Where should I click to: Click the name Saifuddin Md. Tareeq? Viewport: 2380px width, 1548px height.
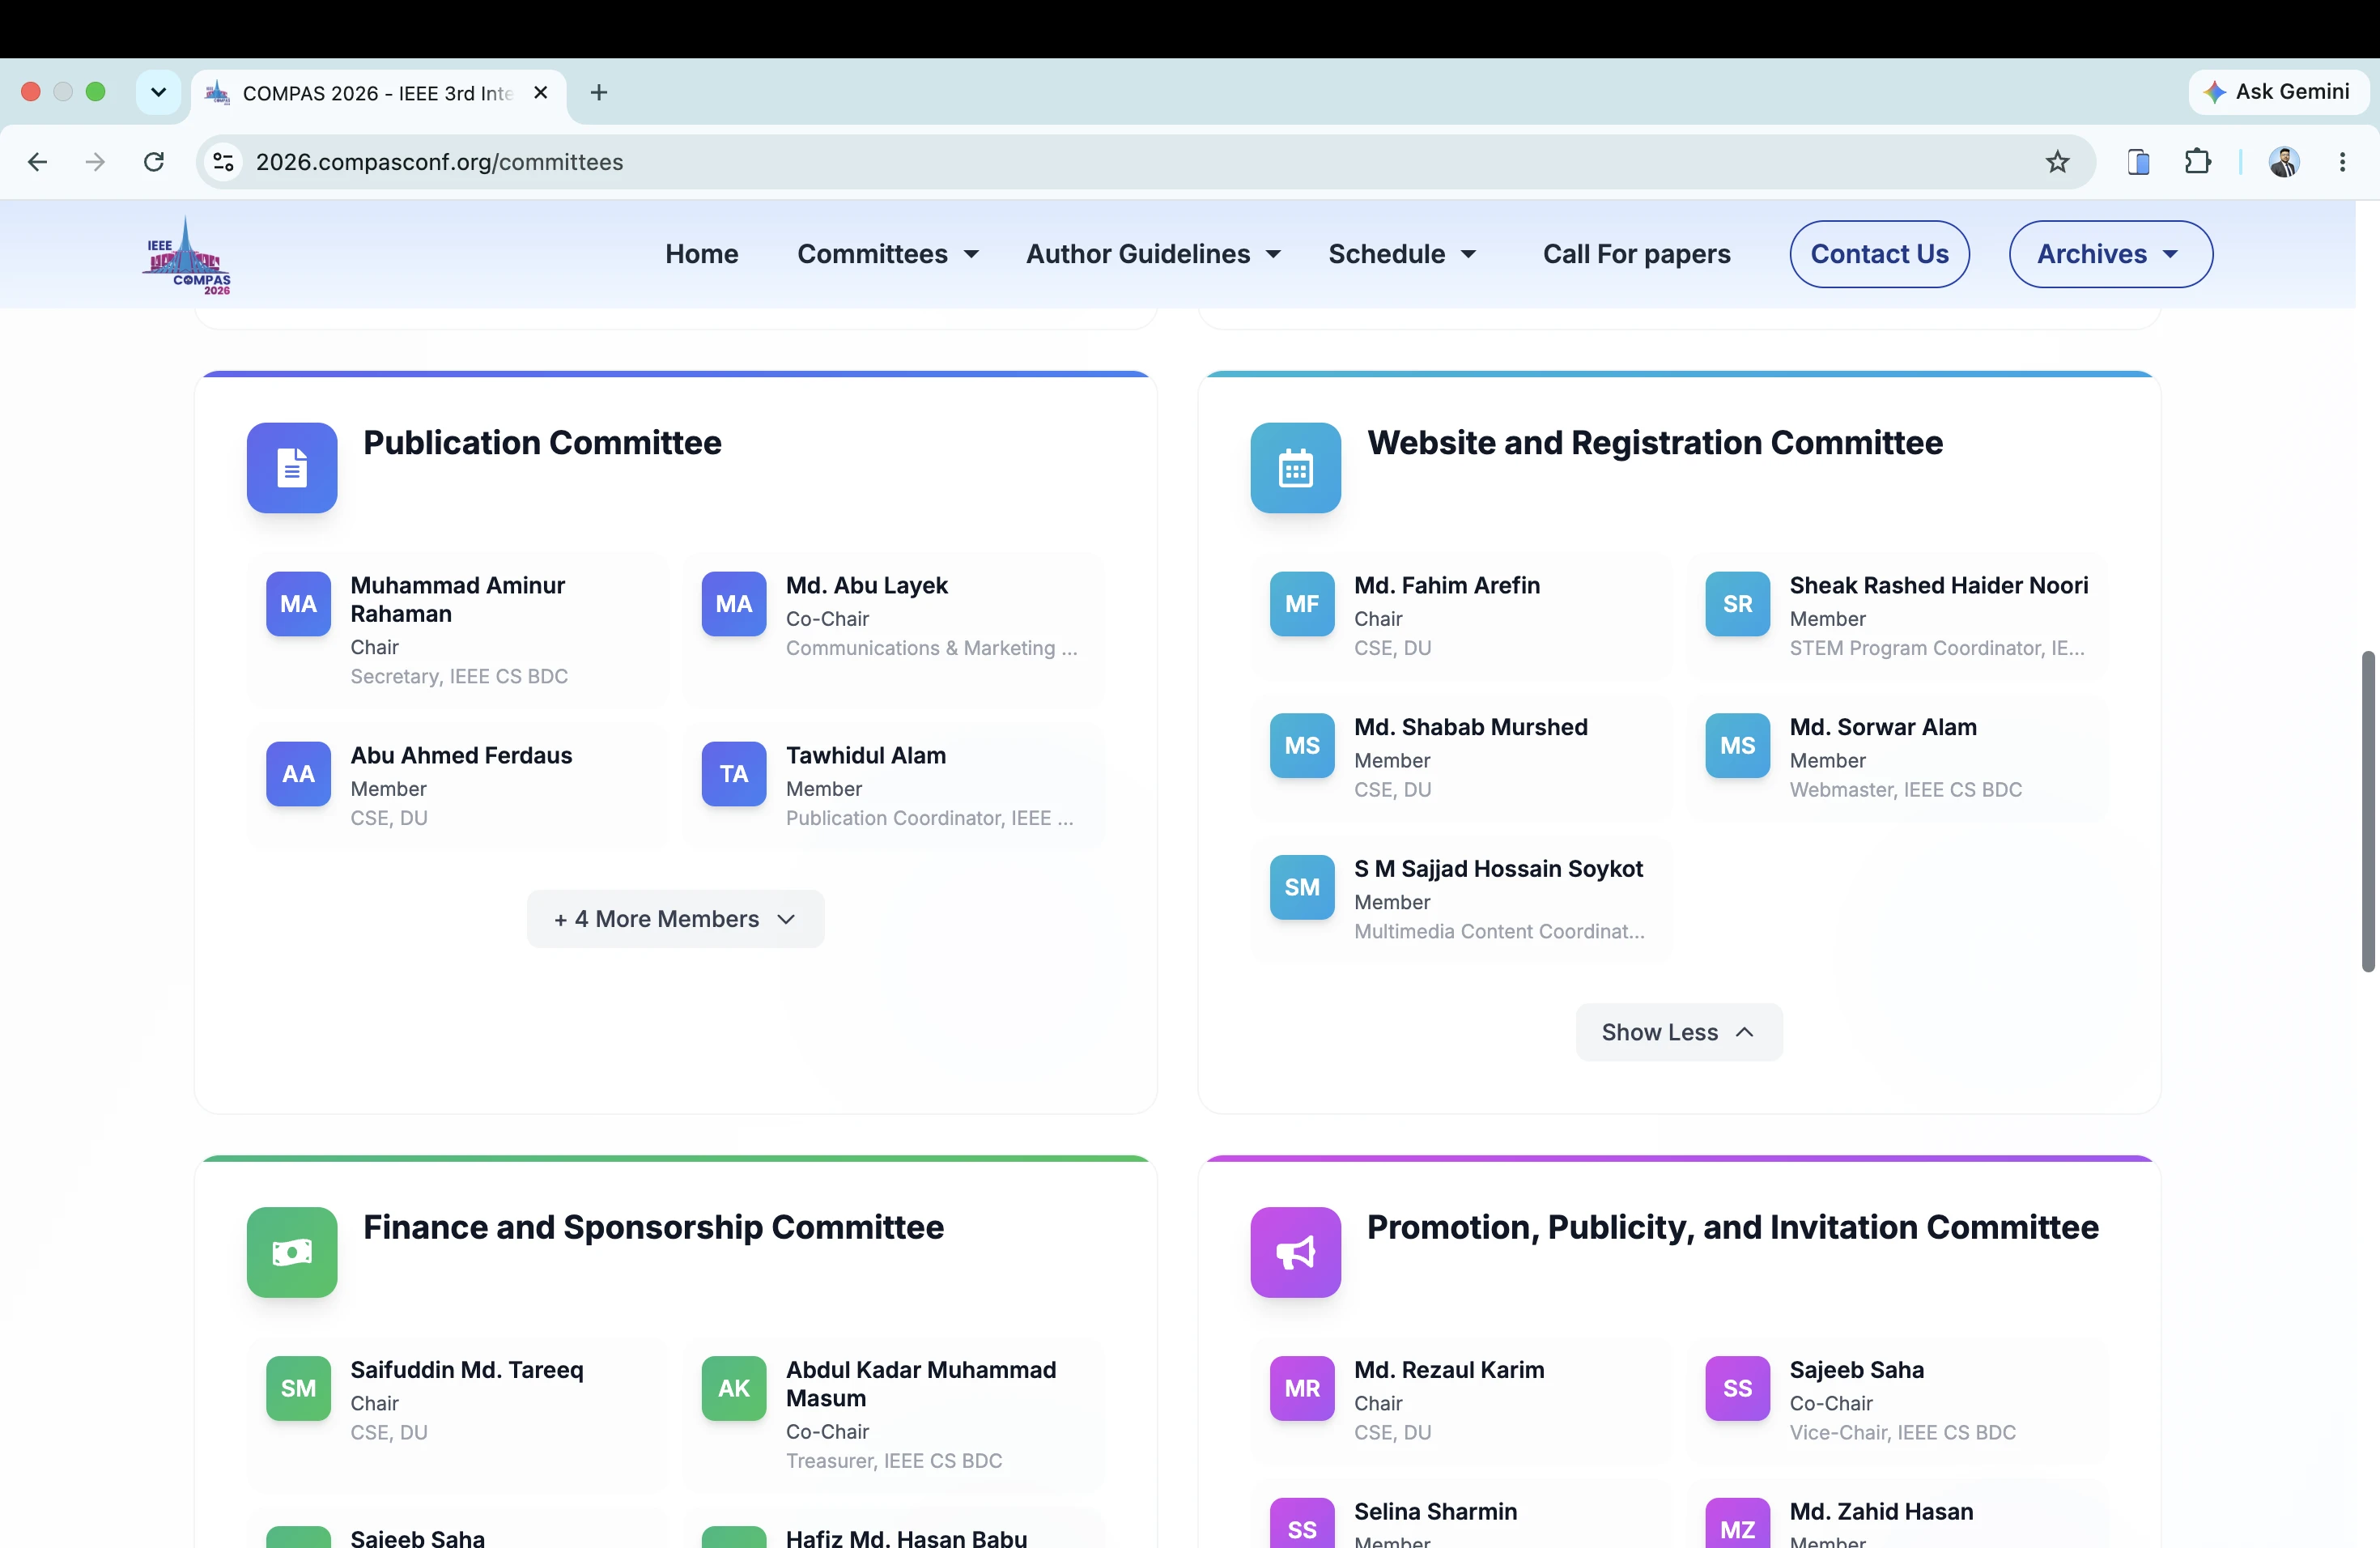[x=466, y=1370]
